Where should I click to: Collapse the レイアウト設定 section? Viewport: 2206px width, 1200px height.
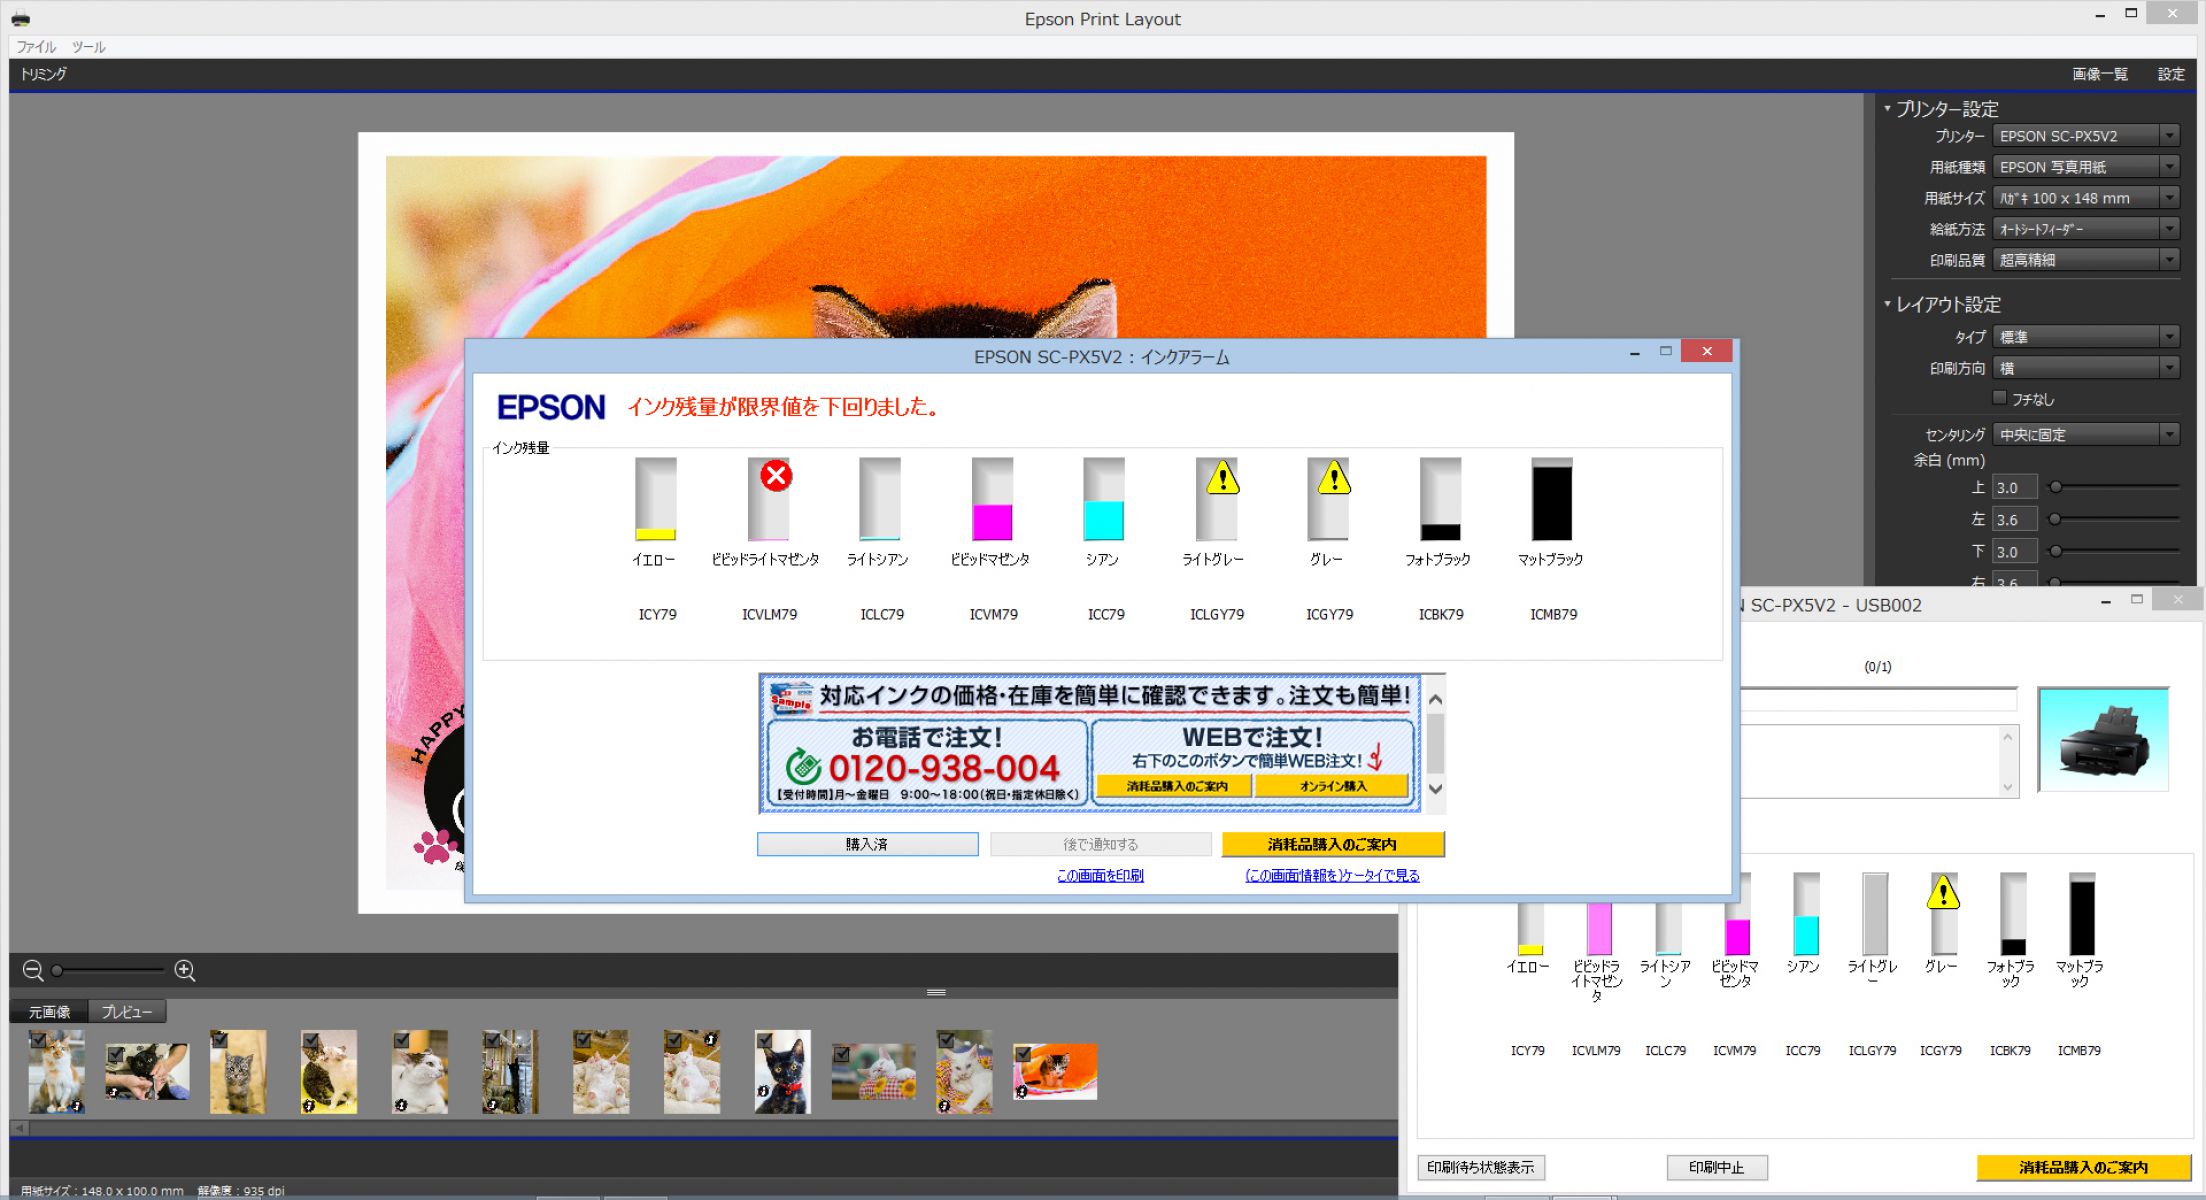click(x=1888, y=303)
